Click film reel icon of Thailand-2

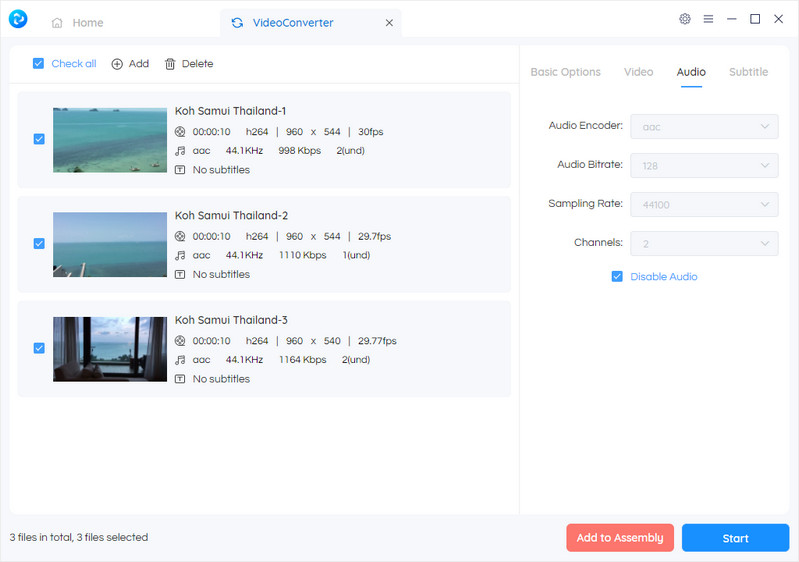pyautogui.click(x=180, y=236)
